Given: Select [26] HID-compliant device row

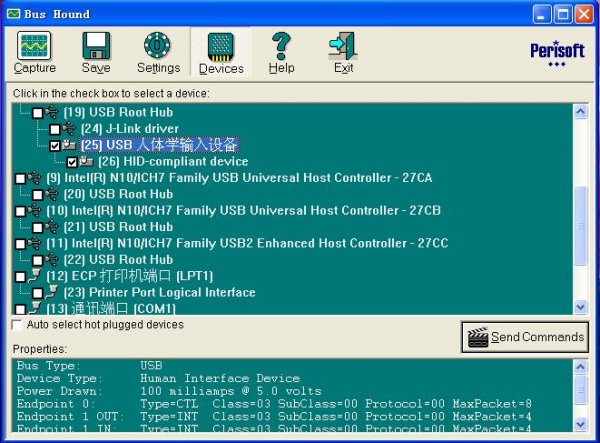Looking at the screenshot, I should tap(173, 161).
